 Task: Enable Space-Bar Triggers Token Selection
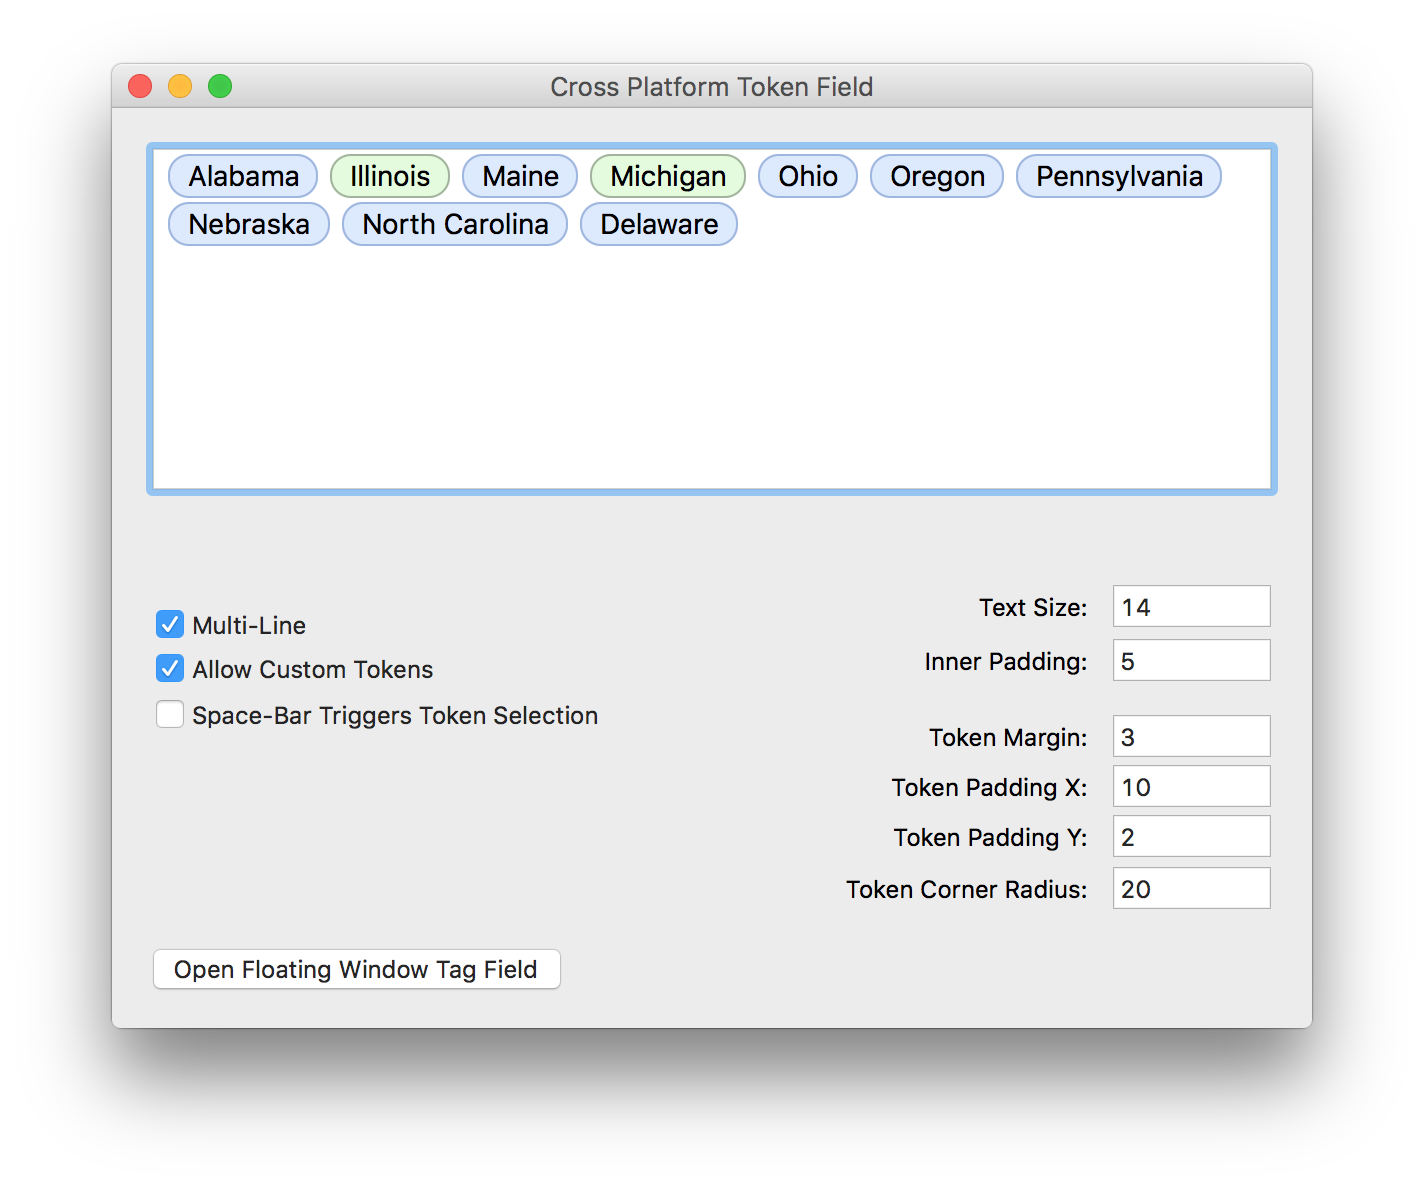click(x=170, y=714)
